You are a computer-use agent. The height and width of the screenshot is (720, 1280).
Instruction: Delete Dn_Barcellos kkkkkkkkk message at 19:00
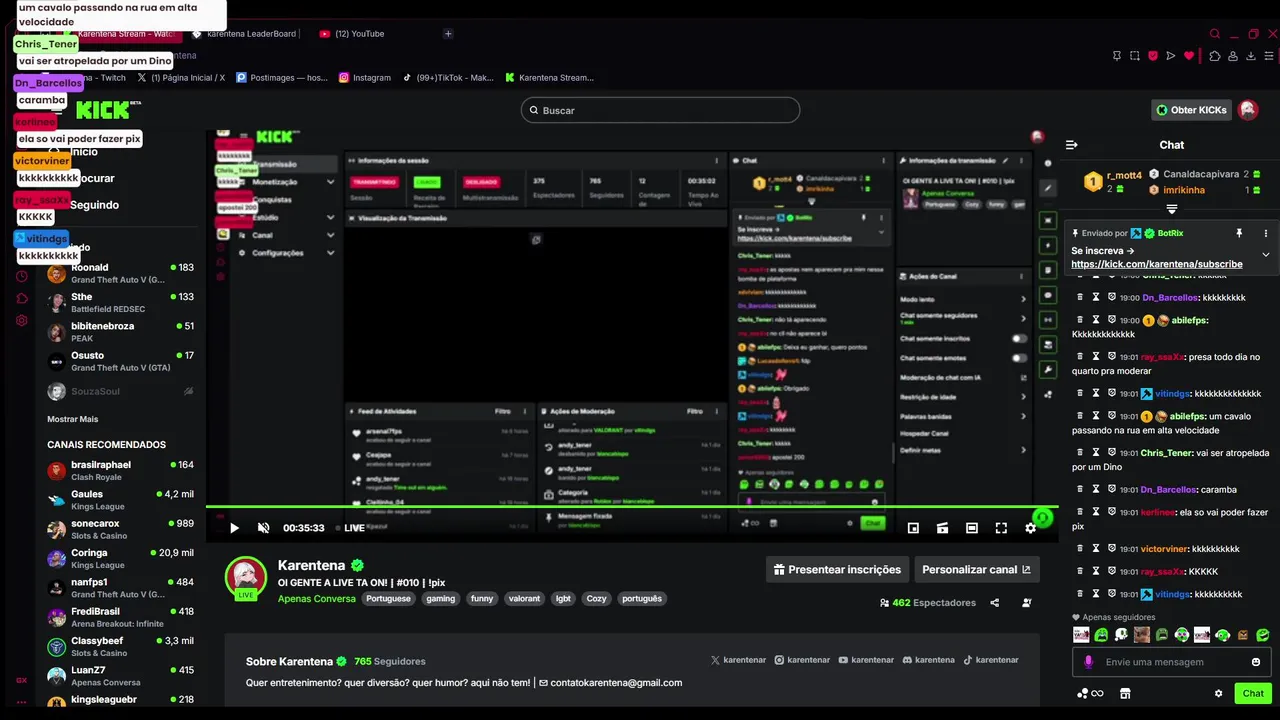[1080, 297]
